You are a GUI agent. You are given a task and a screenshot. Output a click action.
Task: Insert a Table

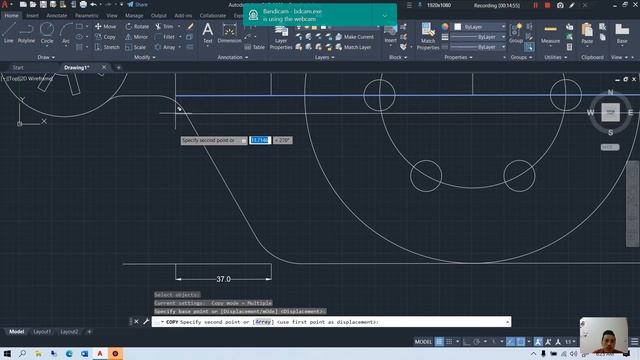pyautogui.click(x=255, y=47)
